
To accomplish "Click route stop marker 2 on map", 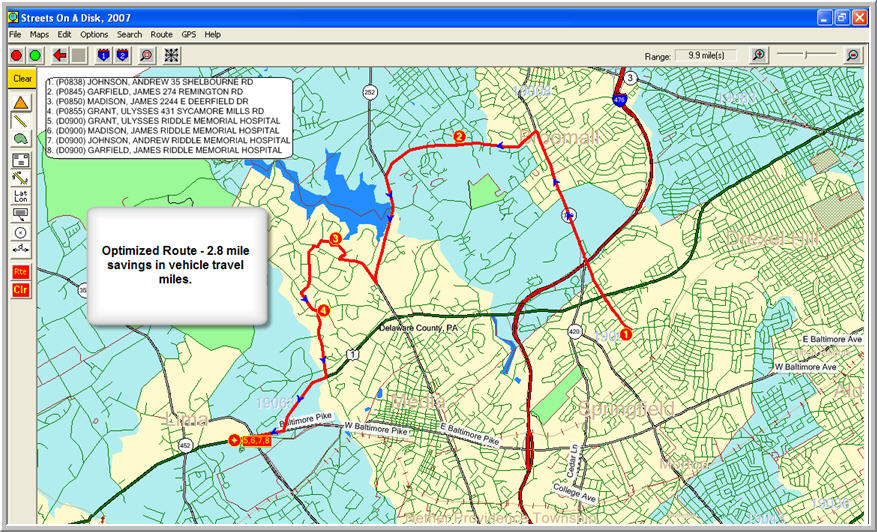I will pyautogui.click(x=459, y=136).
